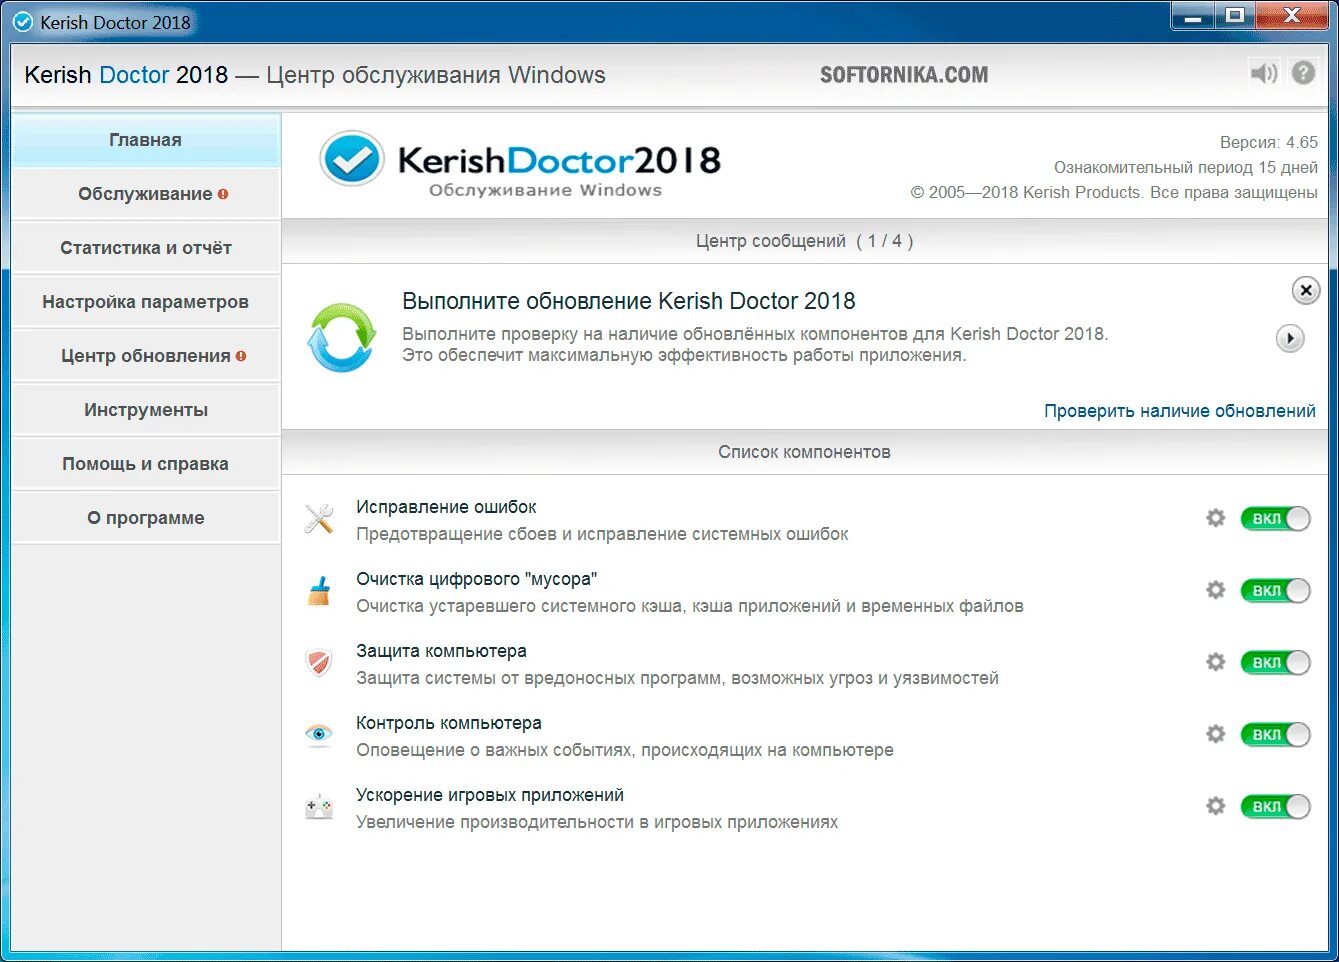Open Помощь и справка
This screenshot has width=1339, height=962.
[145, 463]
